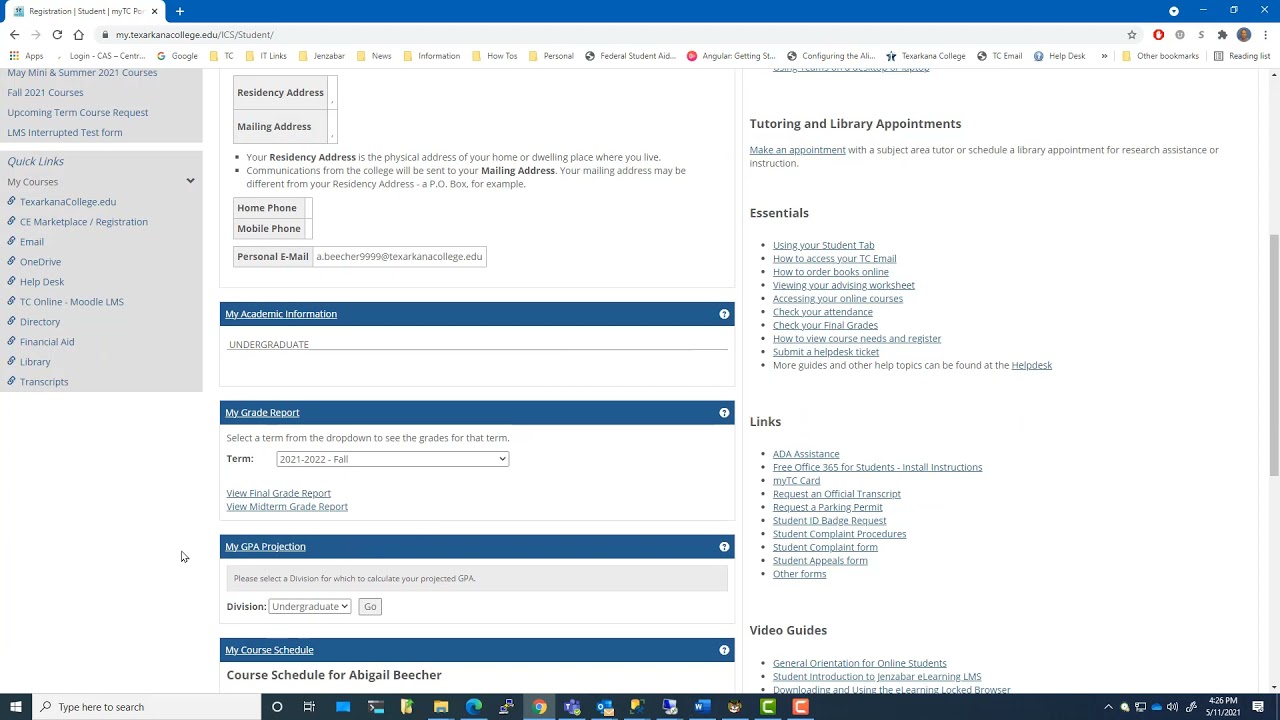Open the Personal bookmarks folder
The image size is (1280, 720).
coord(551,56)
